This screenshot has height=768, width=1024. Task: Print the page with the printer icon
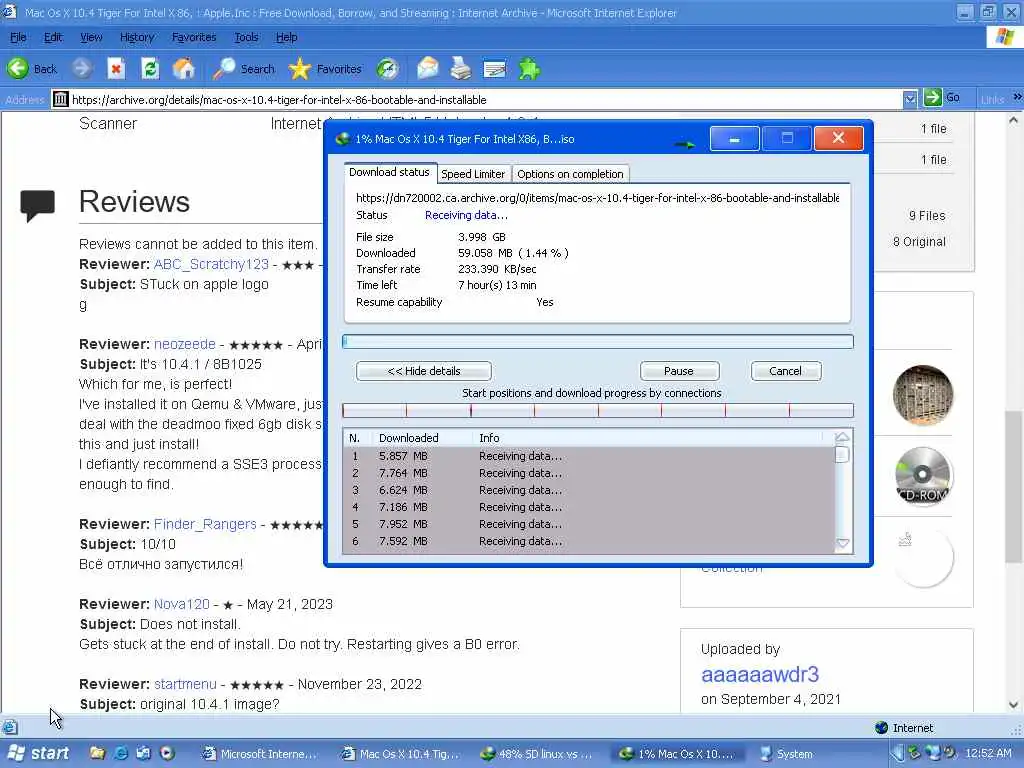click(460, 69)
